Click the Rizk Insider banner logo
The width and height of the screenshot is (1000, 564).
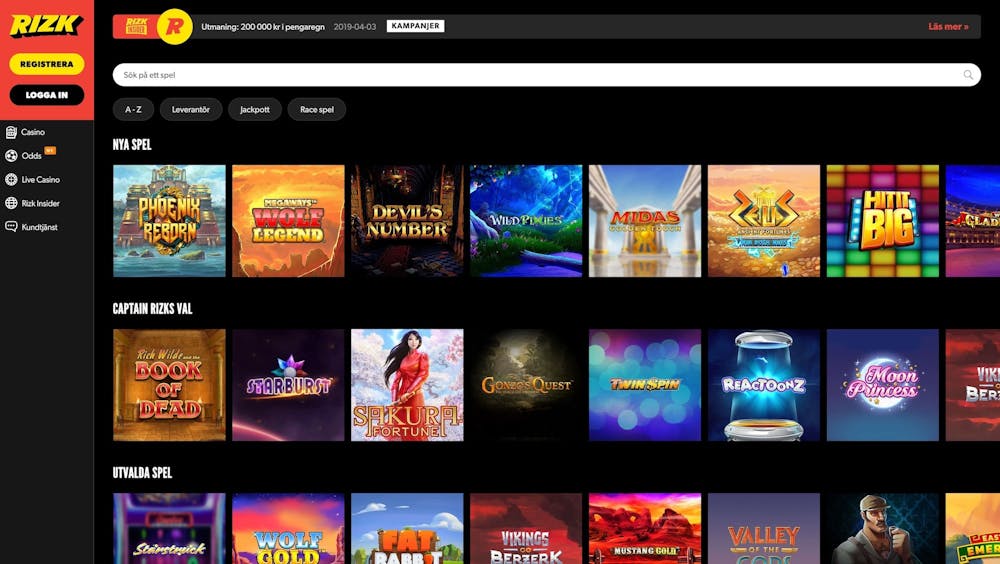(x=136, y=26)
